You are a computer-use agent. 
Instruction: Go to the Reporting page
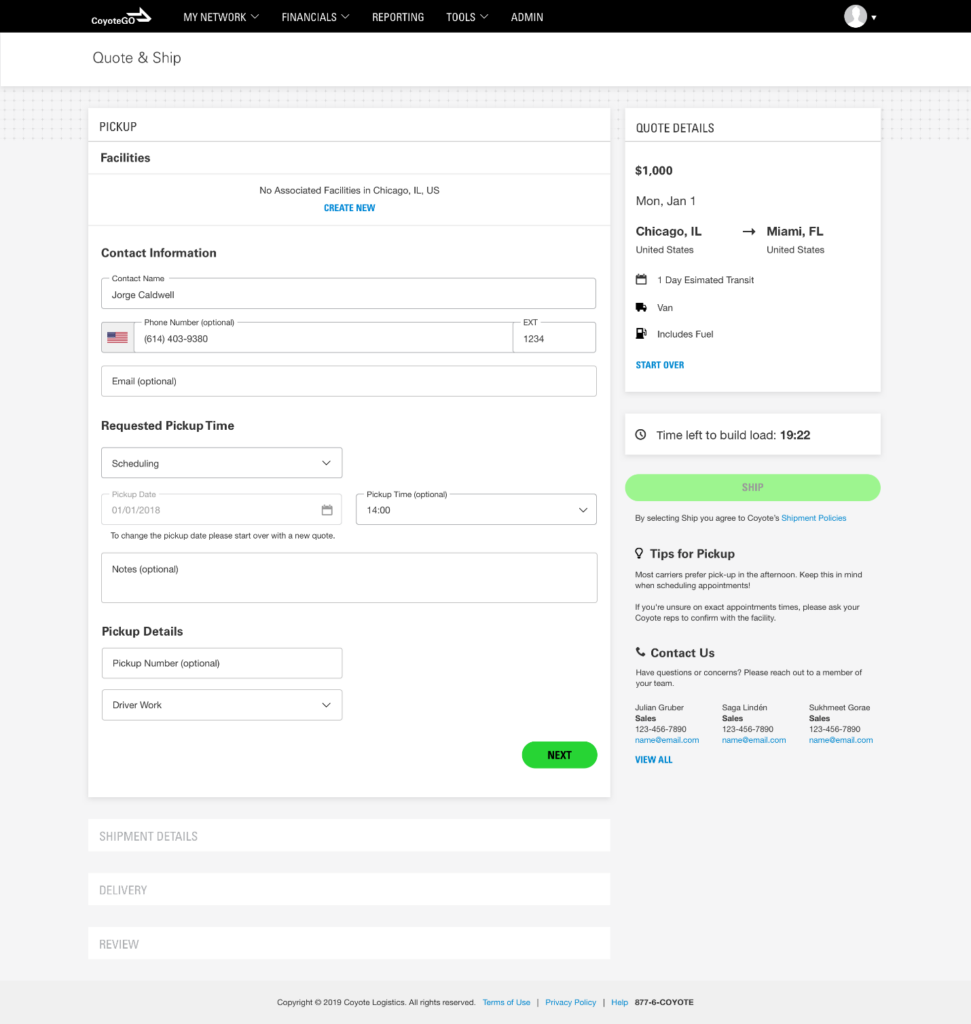point(398,17)
